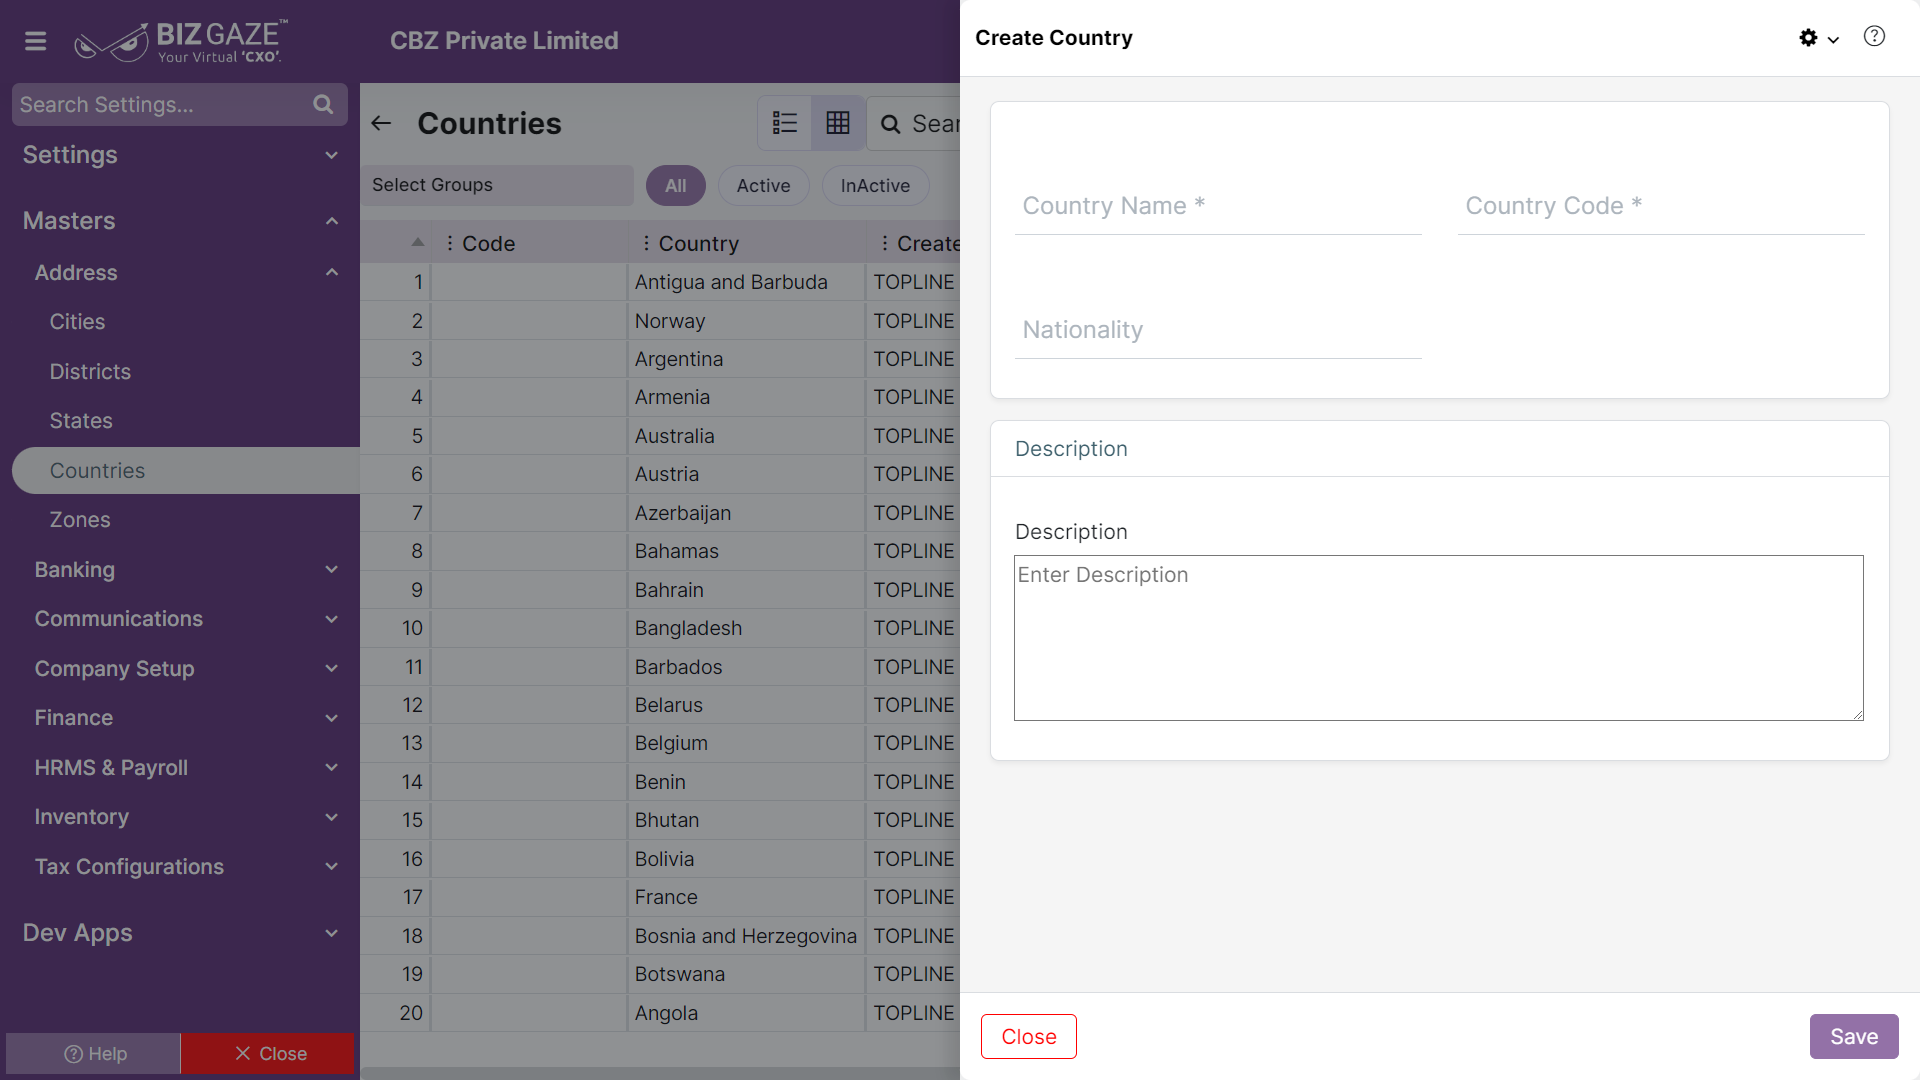
Task: Select the Bangladesh row
Action: 660,628
